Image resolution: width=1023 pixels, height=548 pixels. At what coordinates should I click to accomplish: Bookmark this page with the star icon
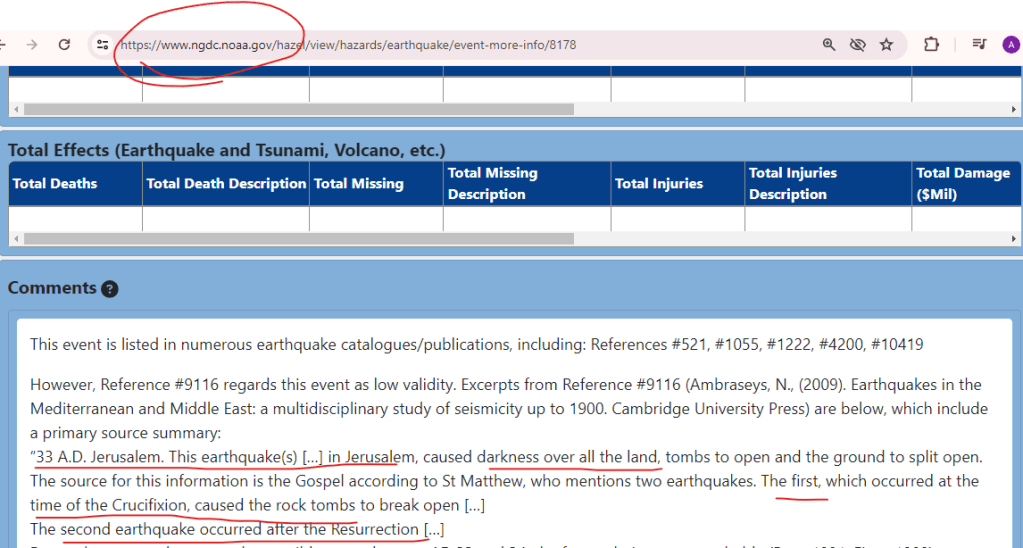(x=886, y=45)
